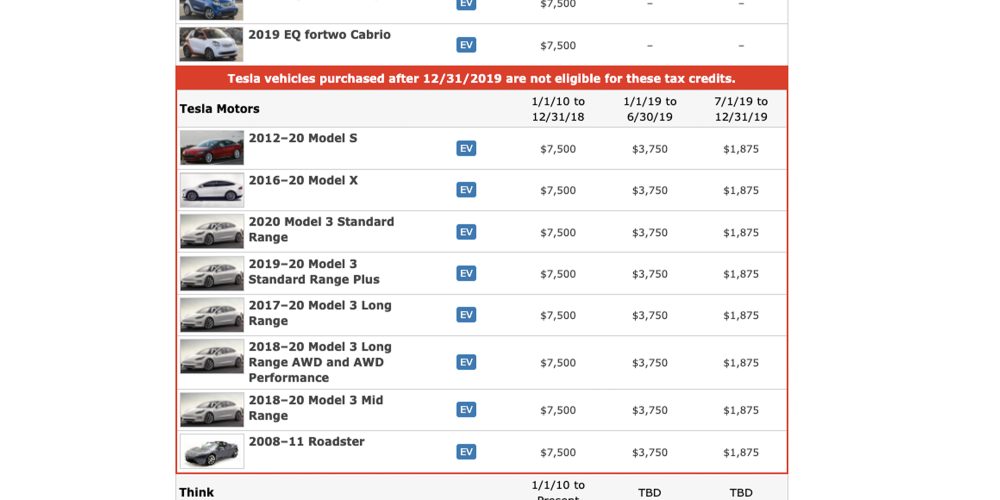Screen dimensions: 1000x500
Task: Open 2019–20 Model 3 Standard Range Plus link
Action: [313, 272]
